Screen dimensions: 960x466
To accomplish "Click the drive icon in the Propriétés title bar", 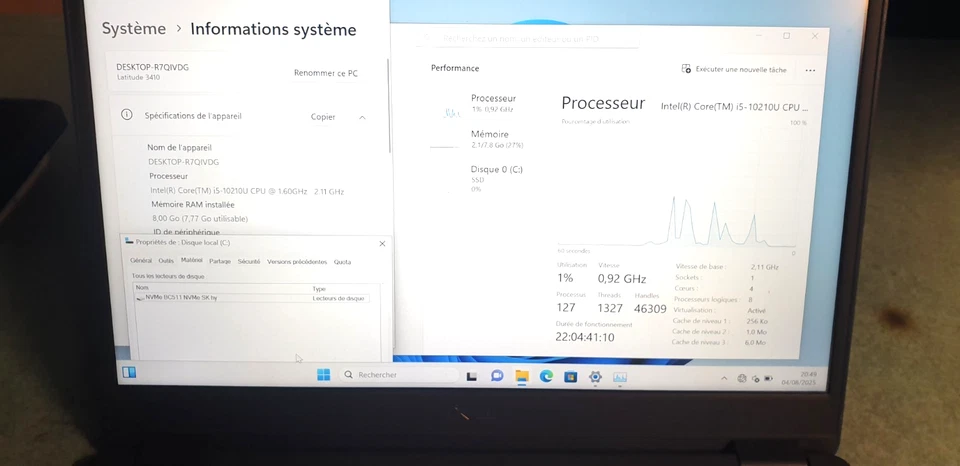I will pyautogui.click(x=129, y=241).
